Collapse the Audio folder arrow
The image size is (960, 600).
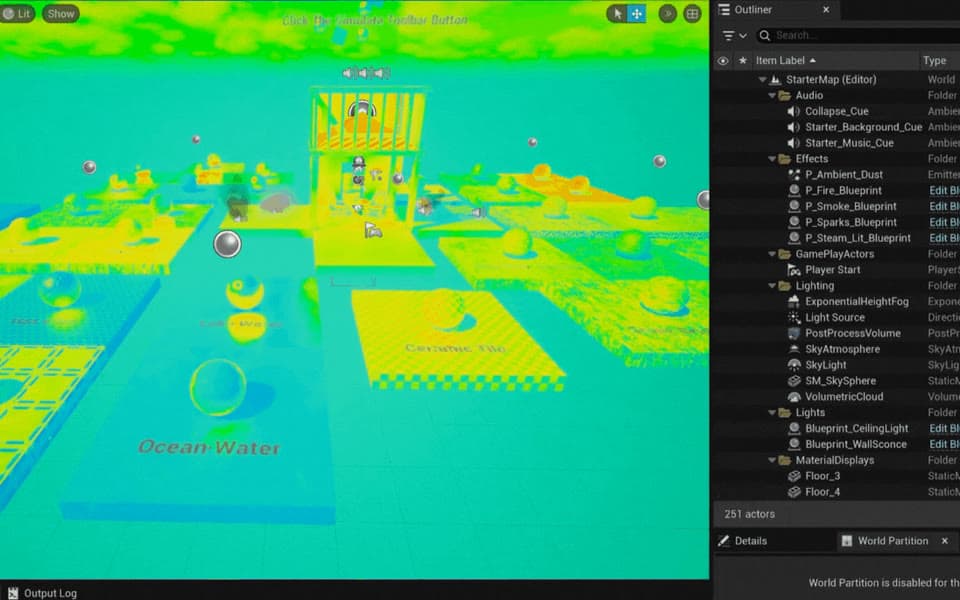(772, 96)
